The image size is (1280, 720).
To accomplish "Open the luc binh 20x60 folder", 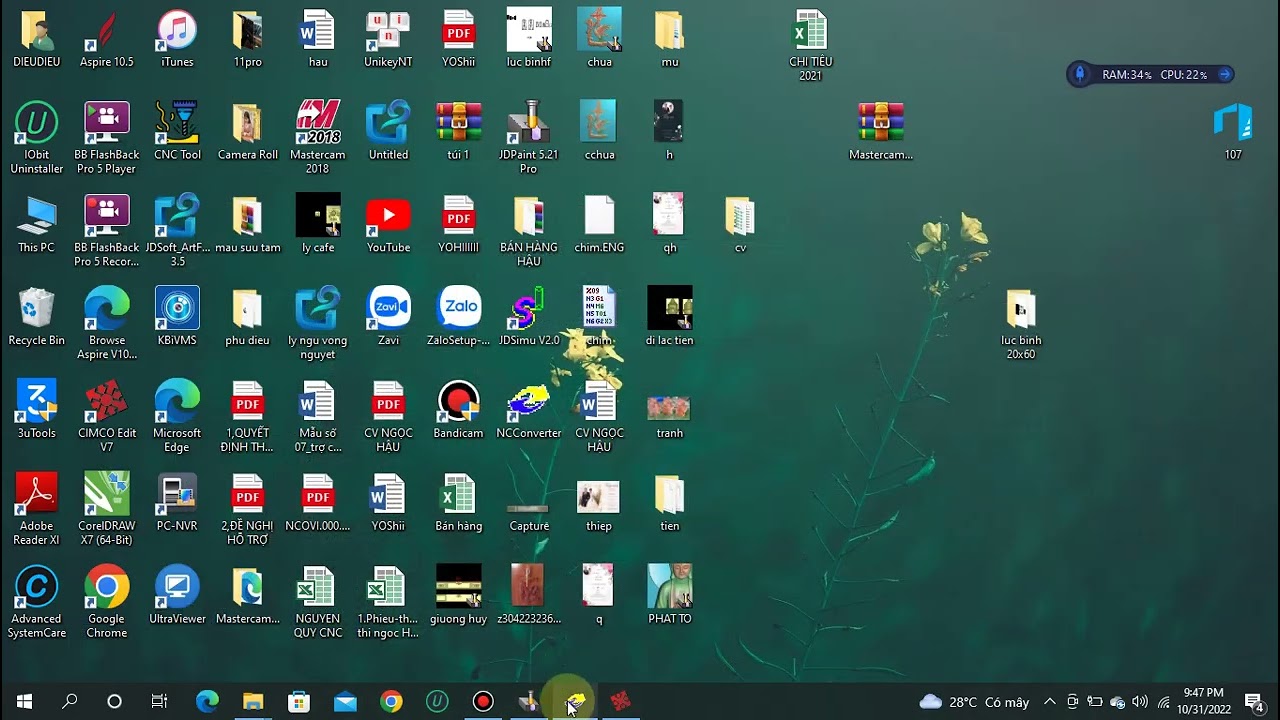I will tap(1021, 324).
